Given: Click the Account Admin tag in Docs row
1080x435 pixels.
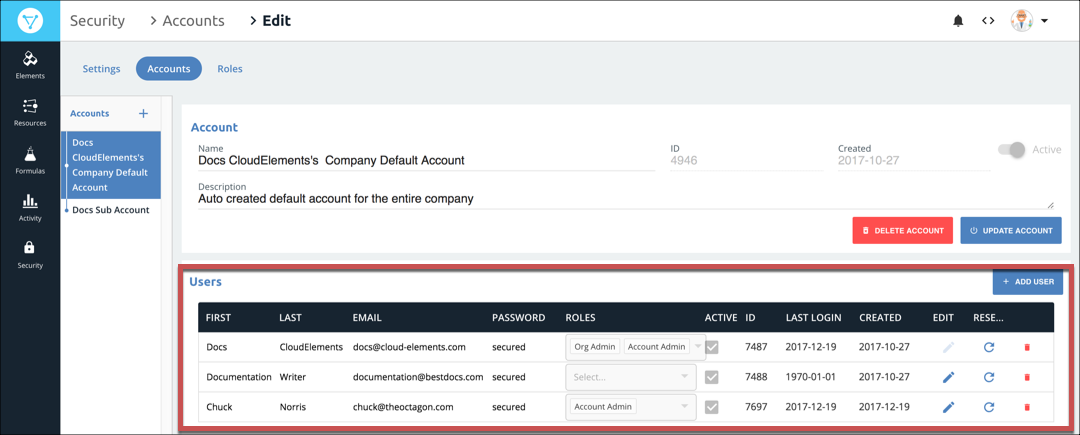Looking at the screenshot, I should [x=657, y=347].
